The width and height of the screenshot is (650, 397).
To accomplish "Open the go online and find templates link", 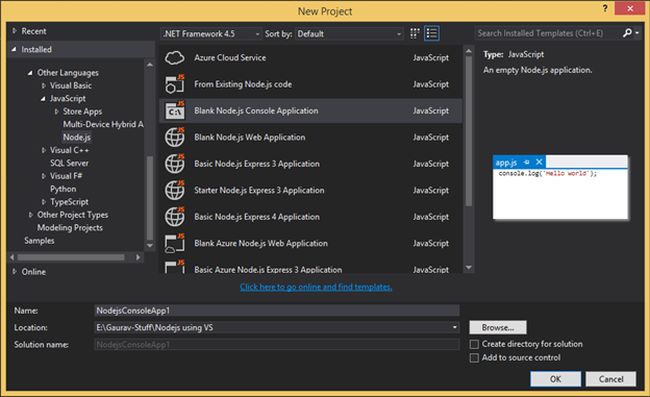I will click(x=316, y=287).
